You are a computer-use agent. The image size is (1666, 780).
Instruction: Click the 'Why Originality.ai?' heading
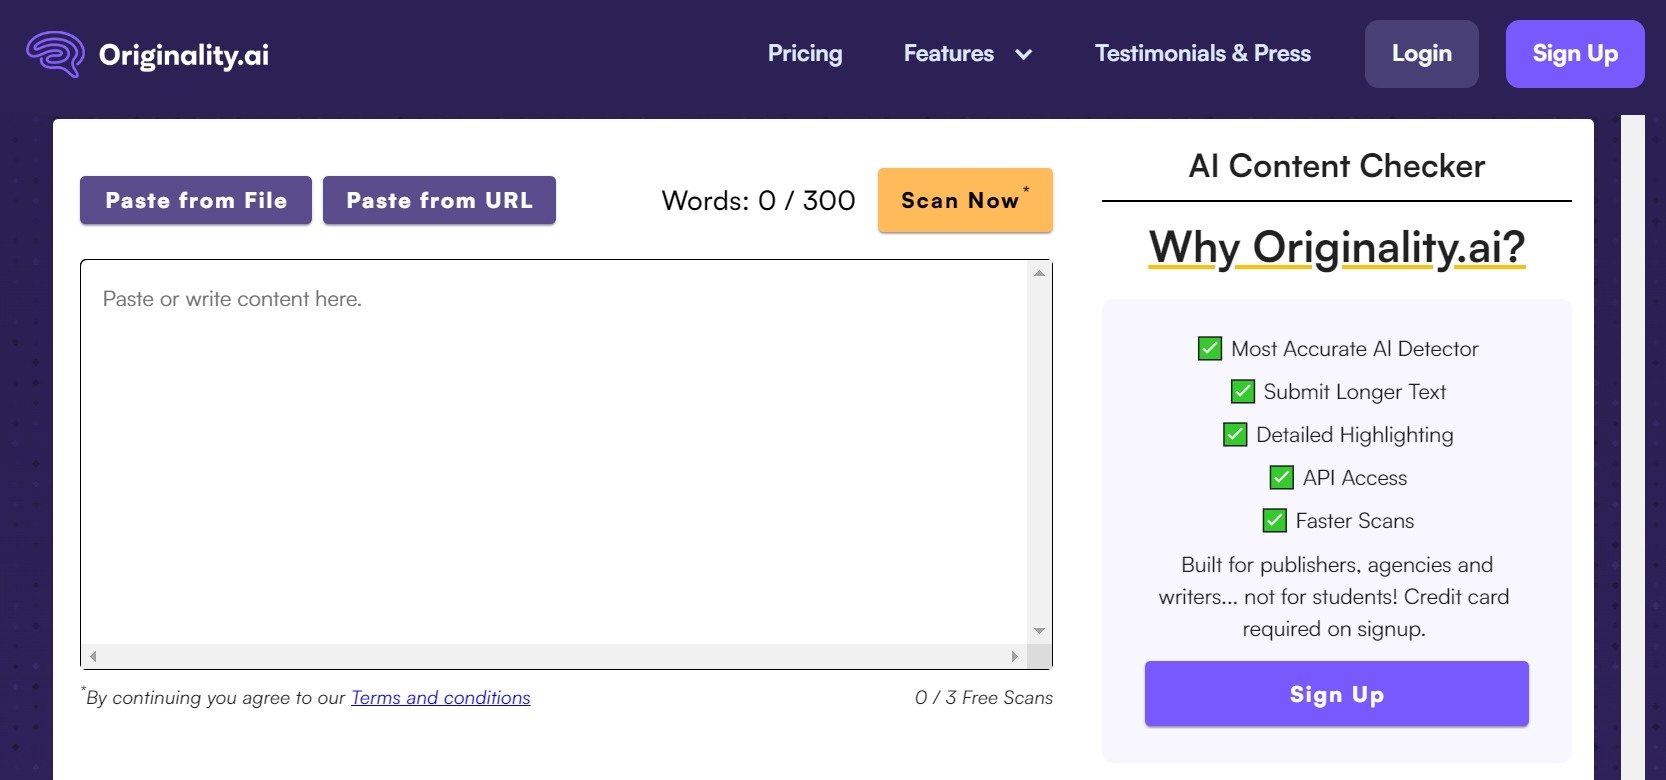(1337, 247)
